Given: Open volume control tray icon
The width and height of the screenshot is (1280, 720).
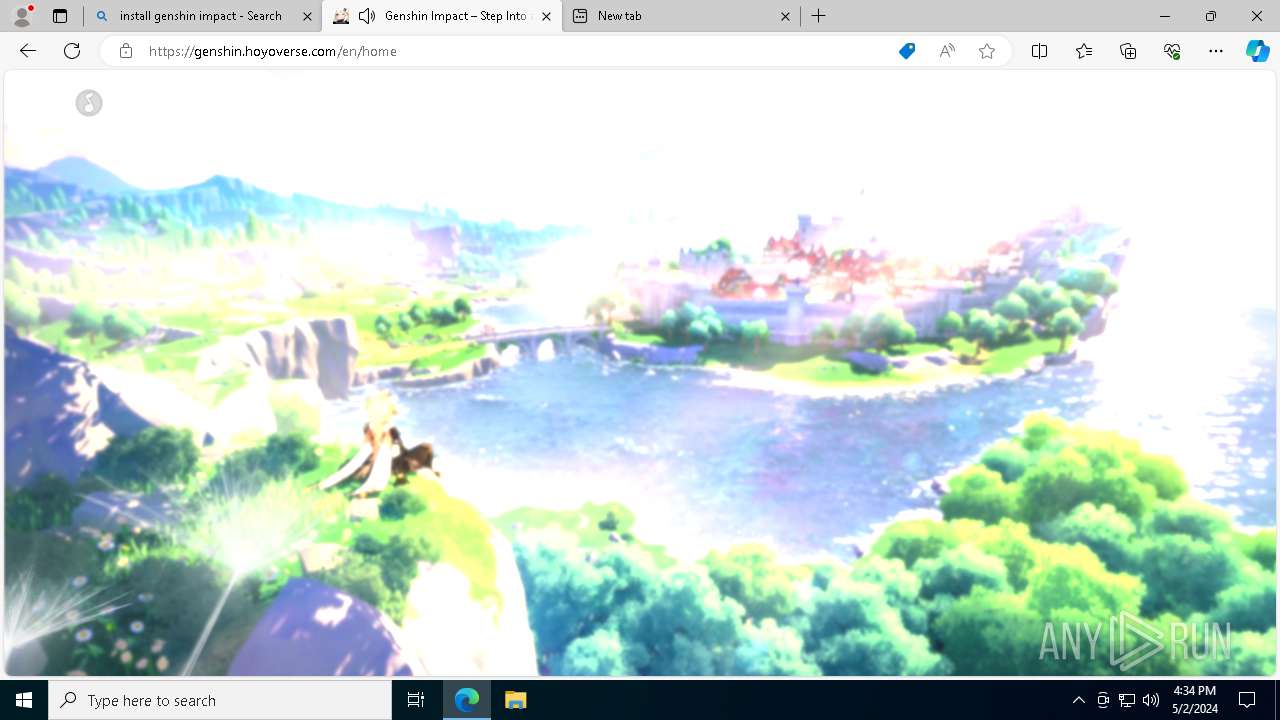Looking at the screenshot, I should (1151, 700).
